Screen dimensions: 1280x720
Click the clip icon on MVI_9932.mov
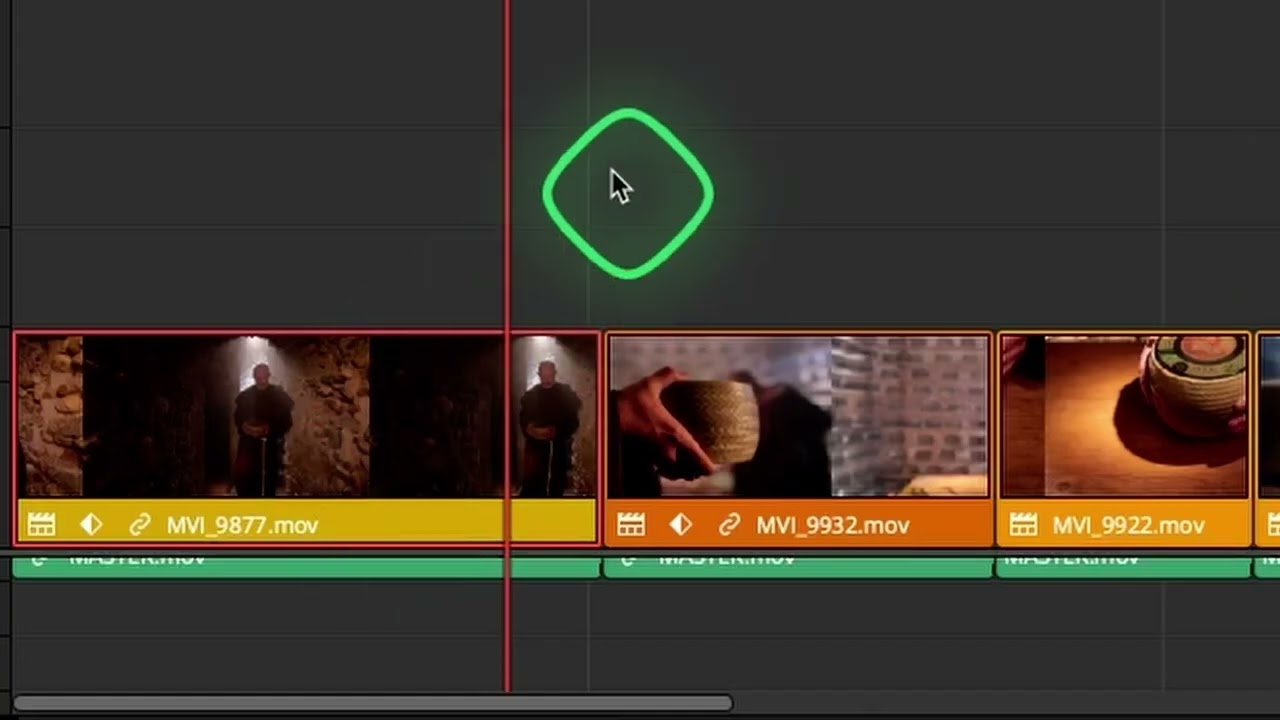(630, 524)
